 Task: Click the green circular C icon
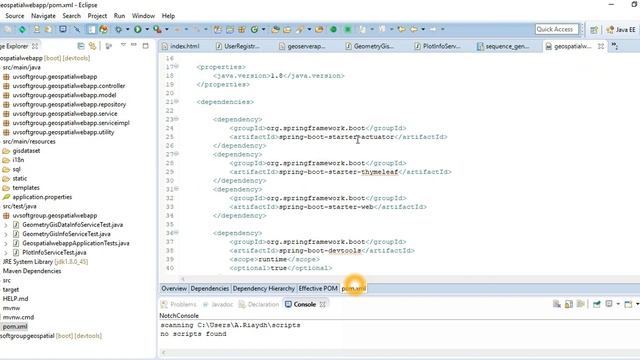tap(254, 29)
